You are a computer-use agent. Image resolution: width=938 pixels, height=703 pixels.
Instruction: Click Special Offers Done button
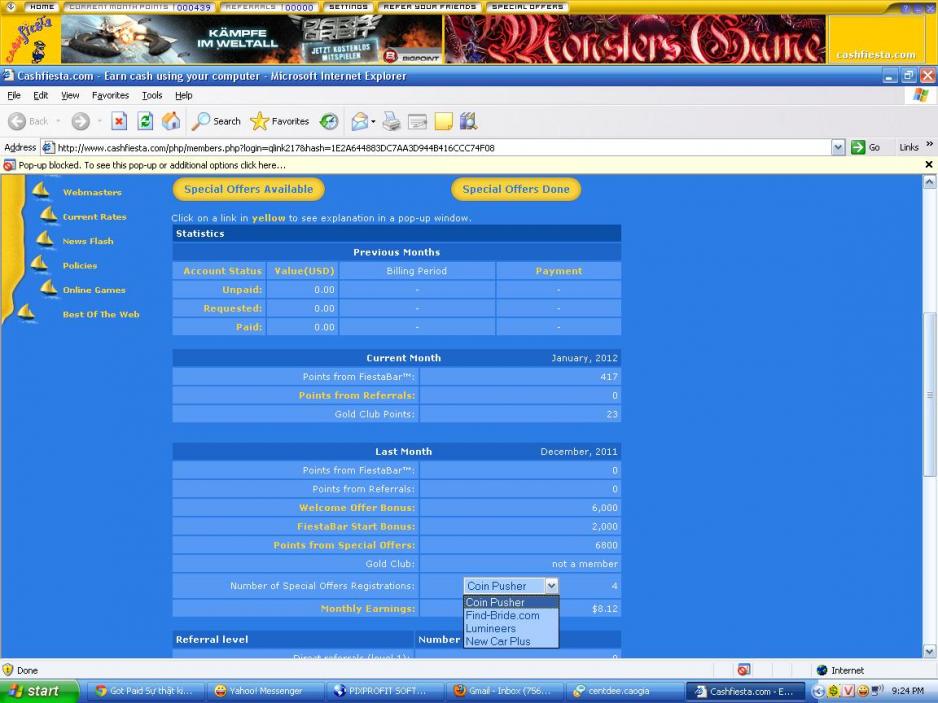tap(516, 189)
